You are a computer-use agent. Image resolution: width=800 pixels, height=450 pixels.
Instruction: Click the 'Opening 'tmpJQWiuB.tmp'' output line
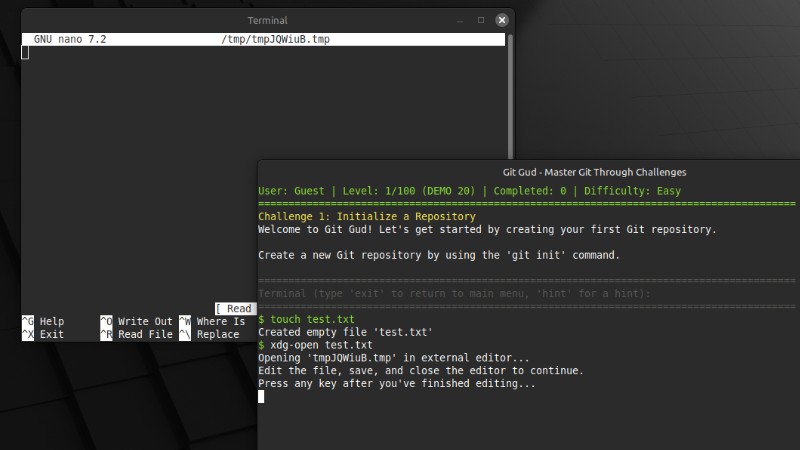point(394,358)
